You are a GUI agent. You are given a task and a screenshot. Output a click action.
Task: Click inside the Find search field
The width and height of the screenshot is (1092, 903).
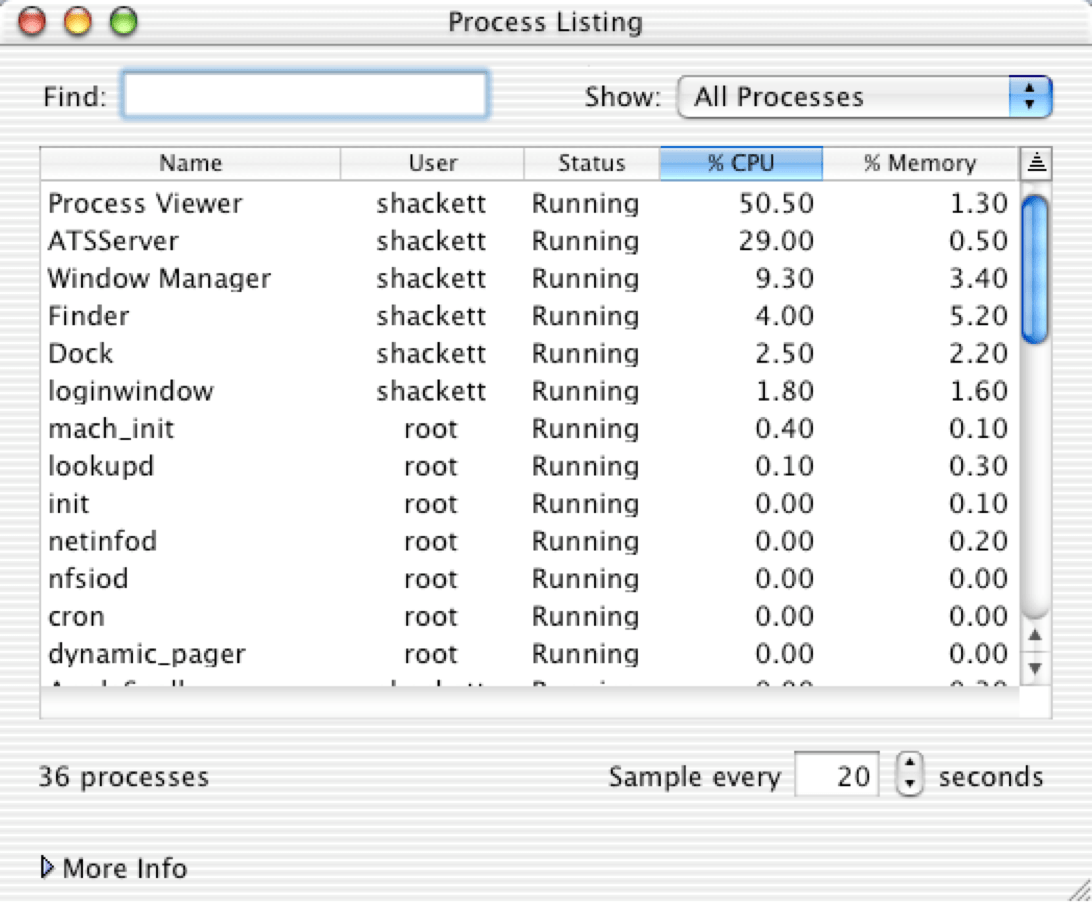(x=305, y=97)
